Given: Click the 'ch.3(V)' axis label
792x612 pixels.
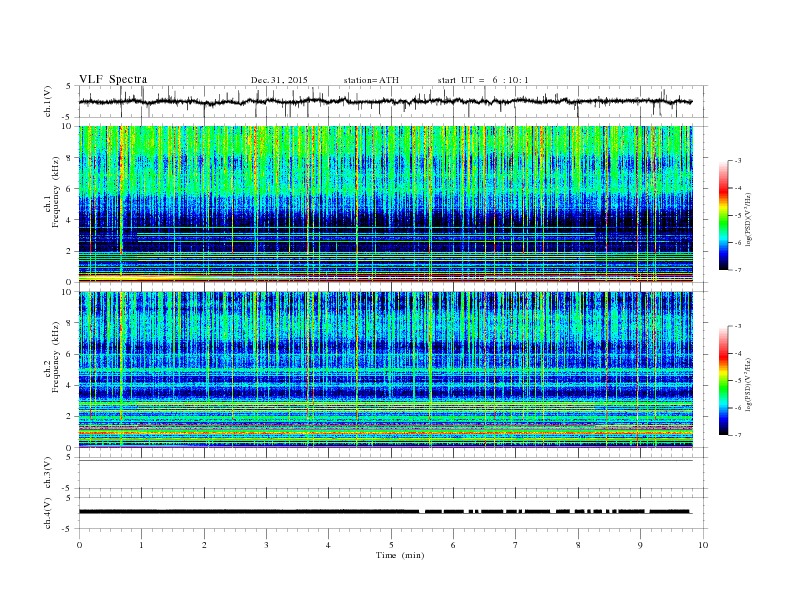Looking at the screenshot, I should coord(48,473).
